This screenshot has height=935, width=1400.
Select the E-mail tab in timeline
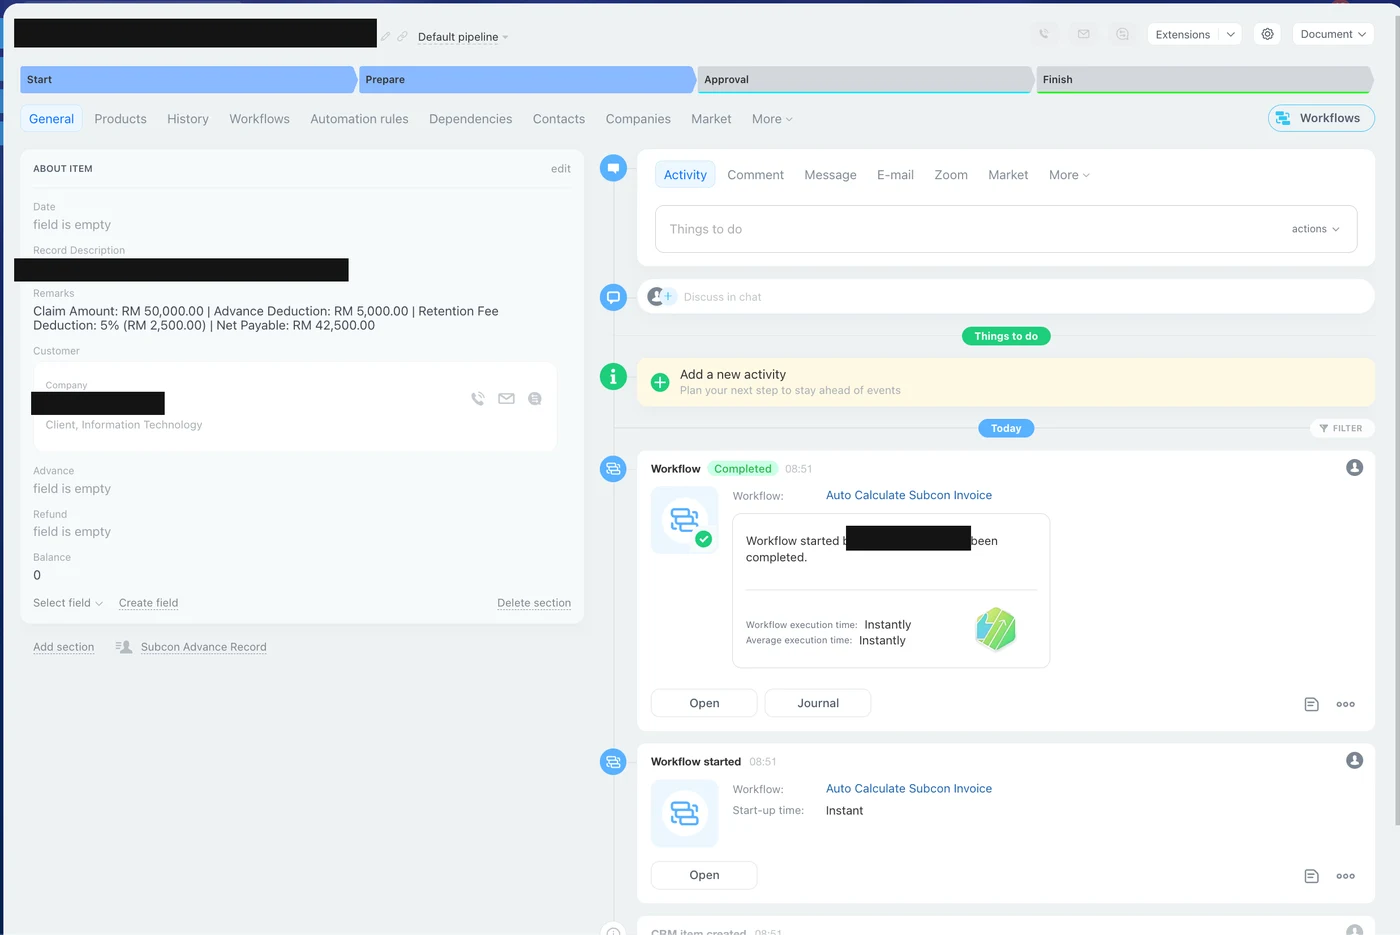coord(895,175)
